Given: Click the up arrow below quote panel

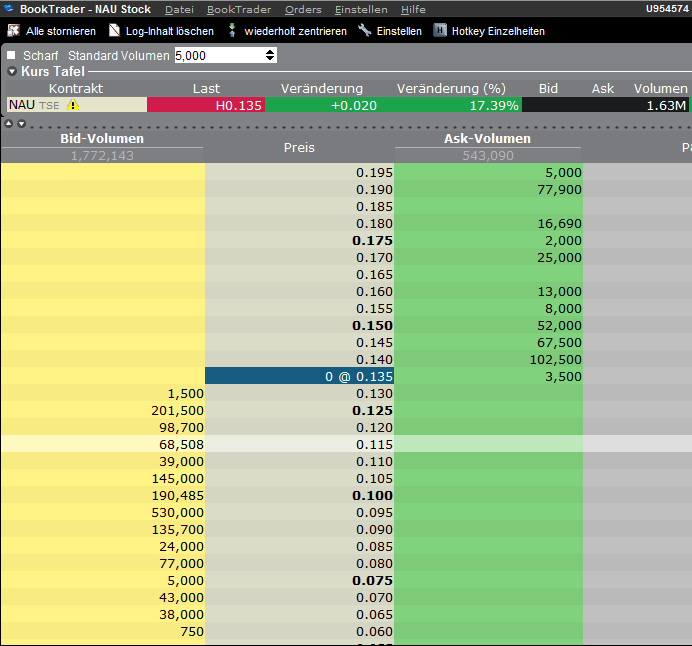Looking at the screenshot, I should [x=8, y=124].
